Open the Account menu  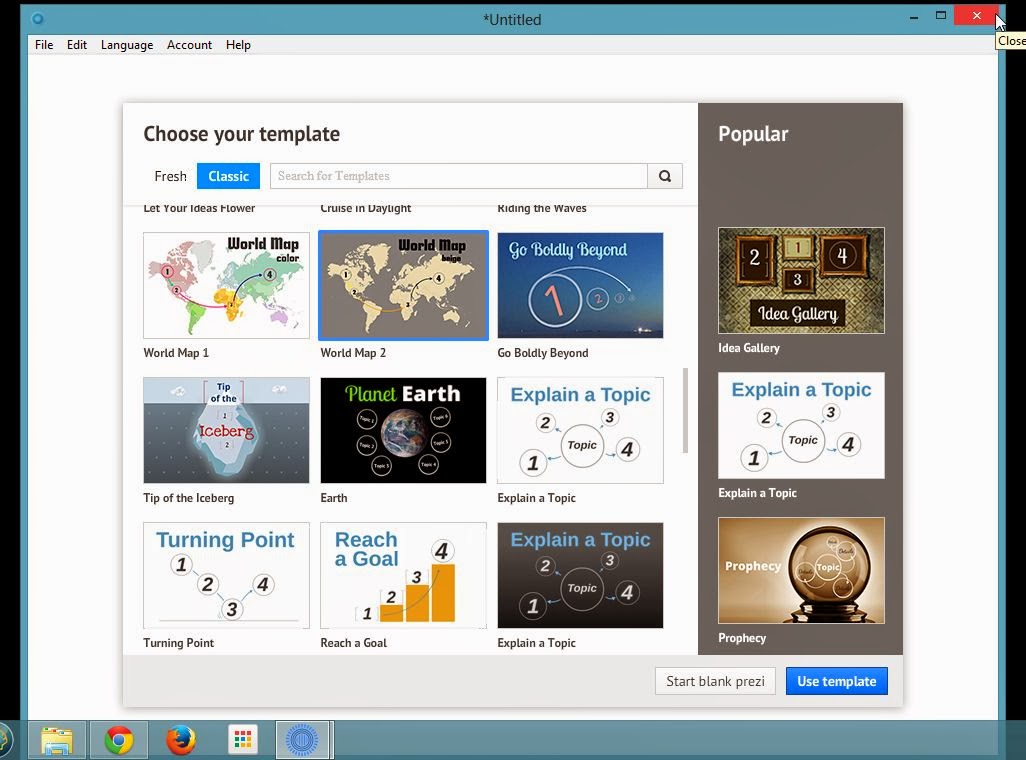tap(189, 45)
